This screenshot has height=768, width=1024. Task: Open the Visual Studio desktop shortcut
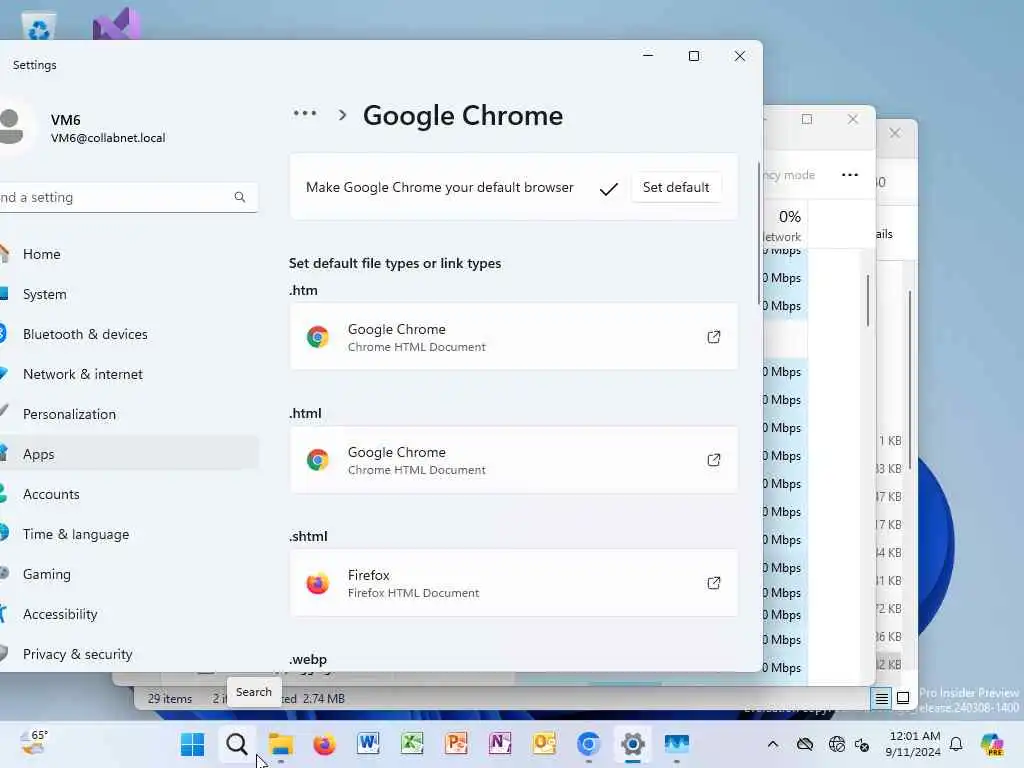pyautogui.click(x=116, y=25)
